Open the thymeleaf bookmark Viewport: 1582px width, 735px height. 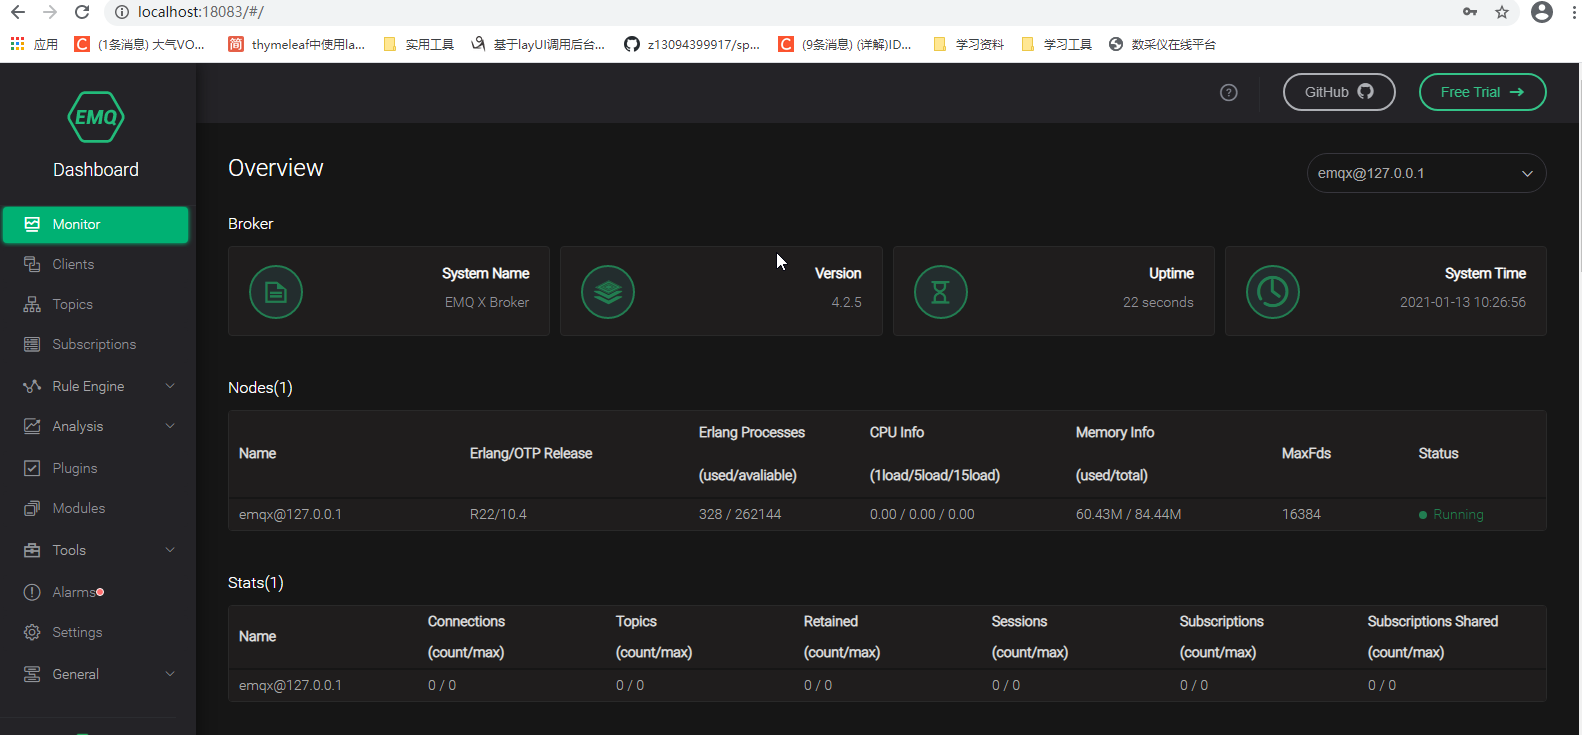297,44
